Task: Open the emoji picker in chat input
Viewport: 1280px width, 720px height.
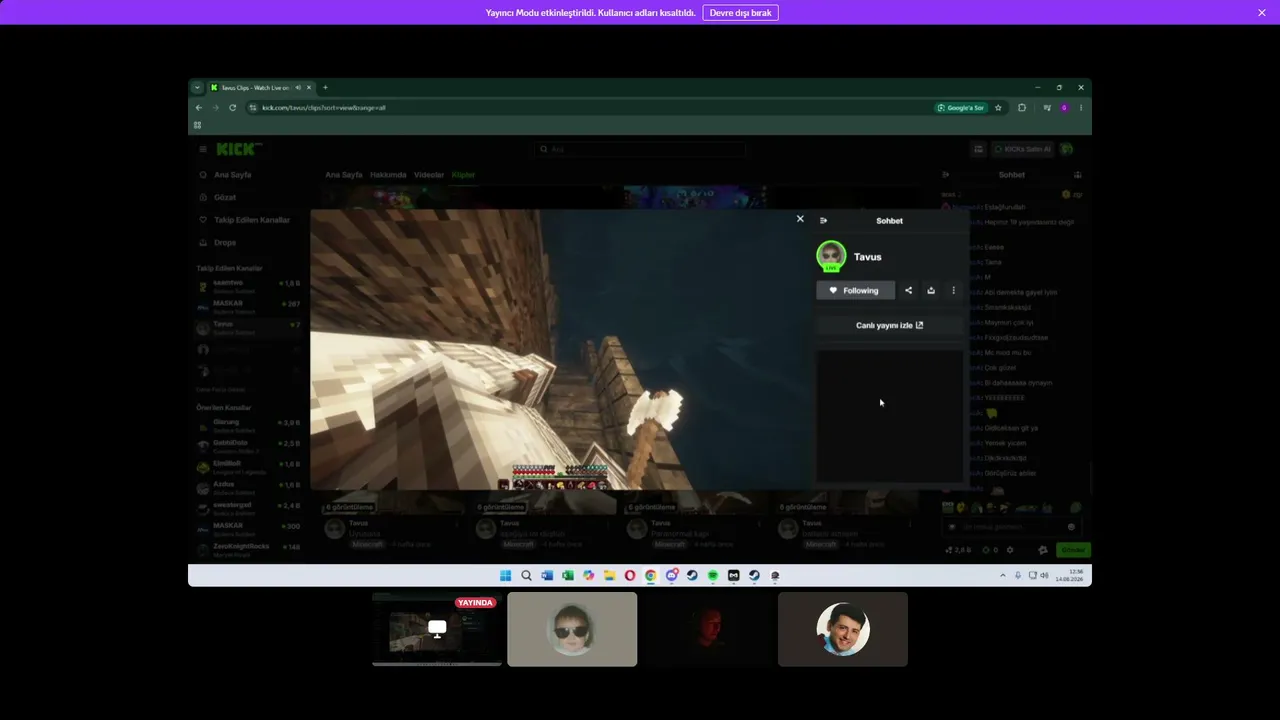Action: point(1071,527)
